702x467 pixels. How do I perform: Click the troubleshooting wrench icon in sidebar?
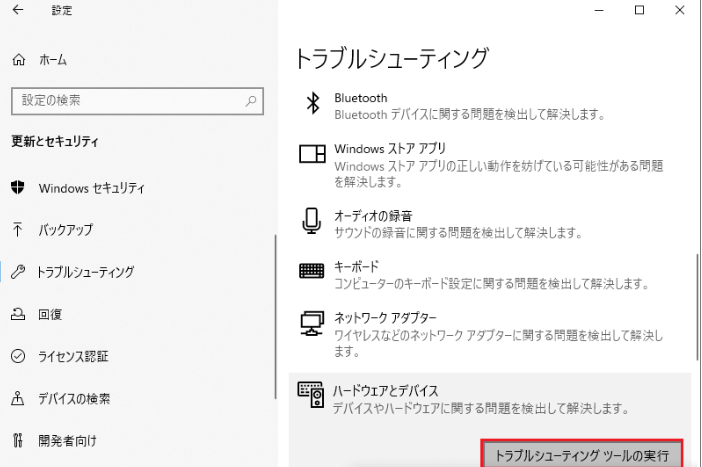18,272
